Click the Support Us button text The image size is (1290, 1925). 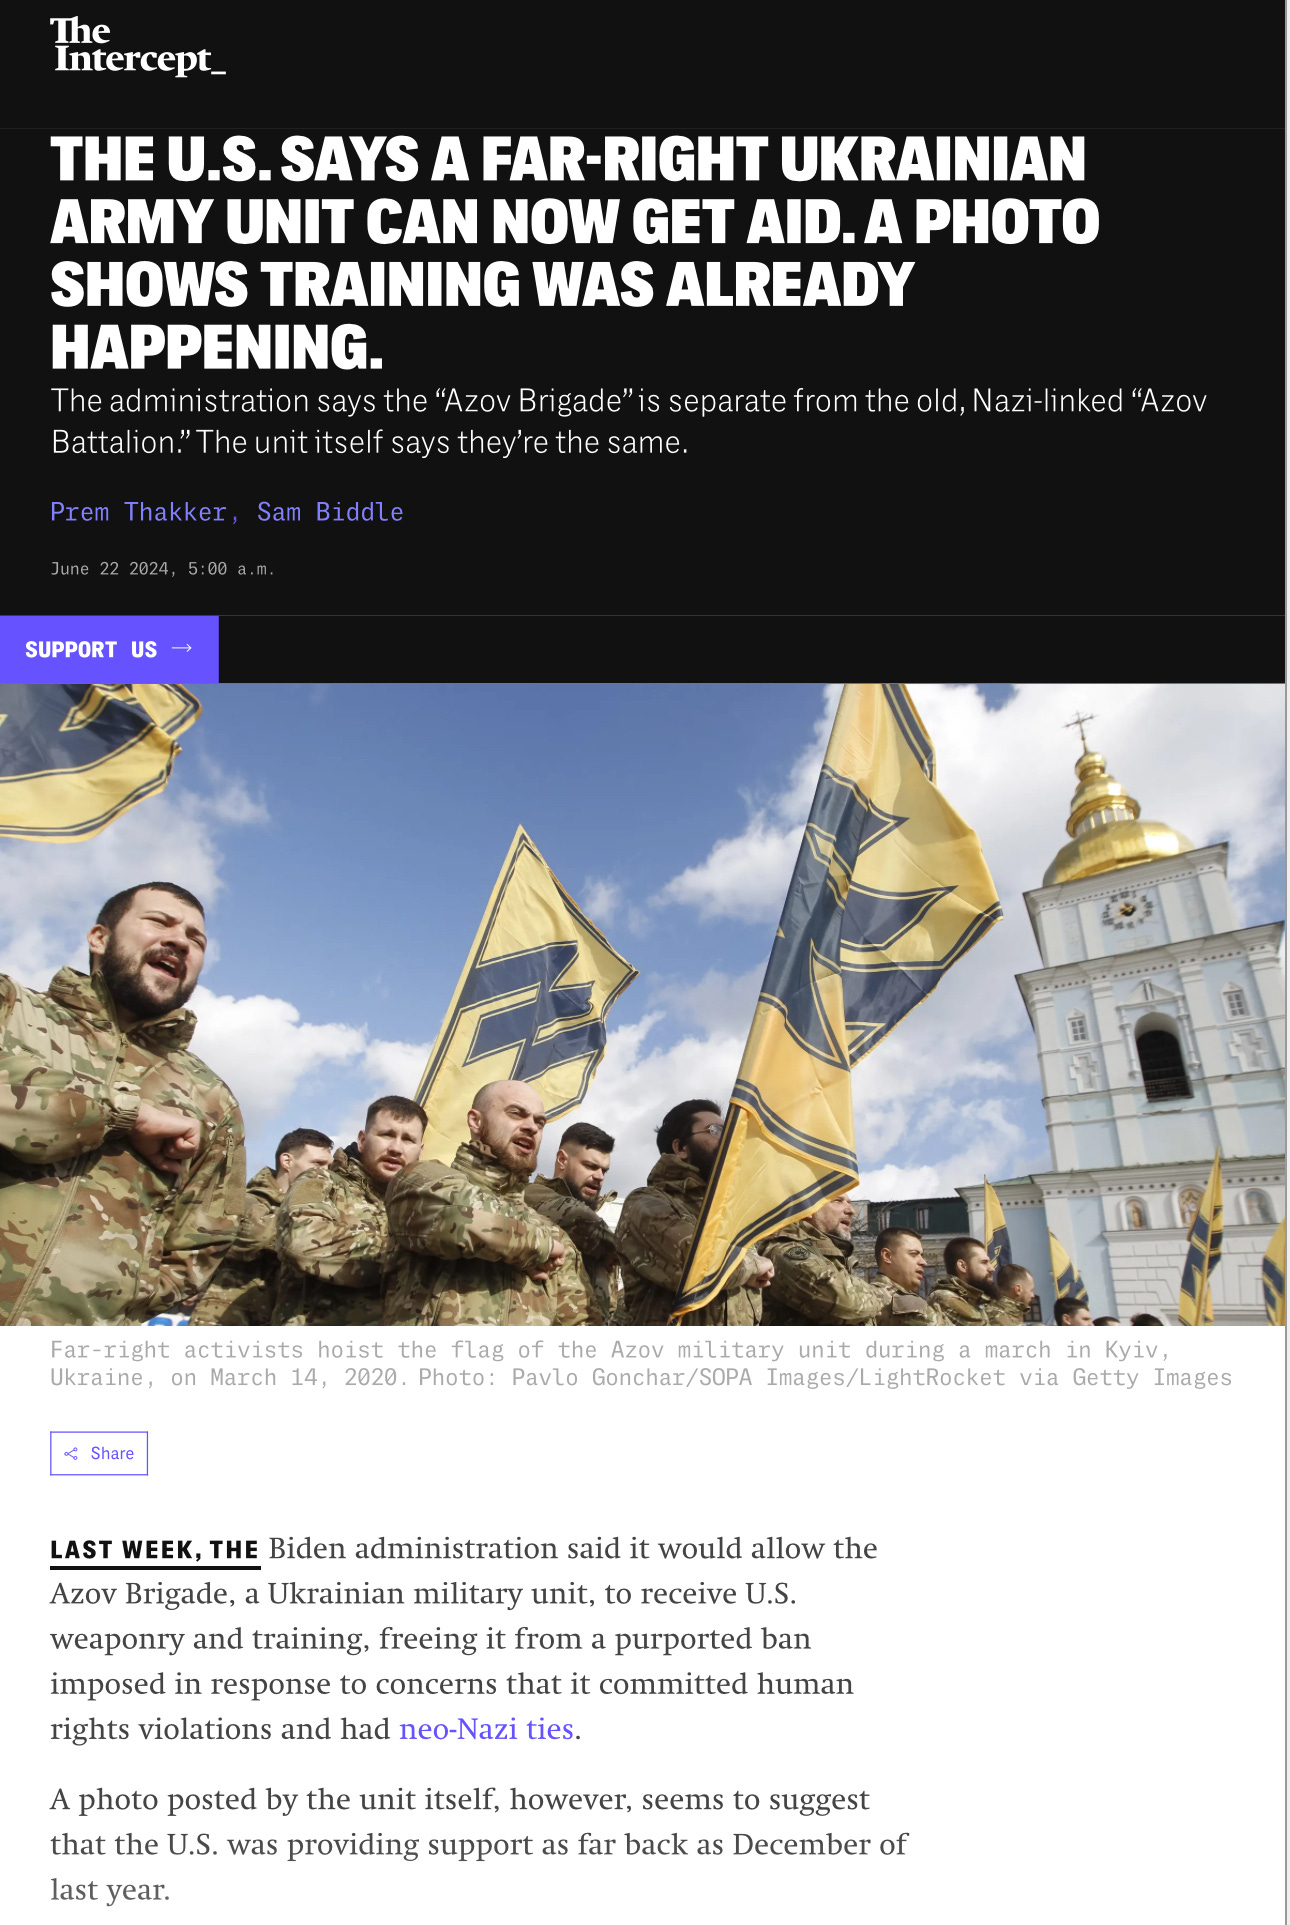click(91, 650)
